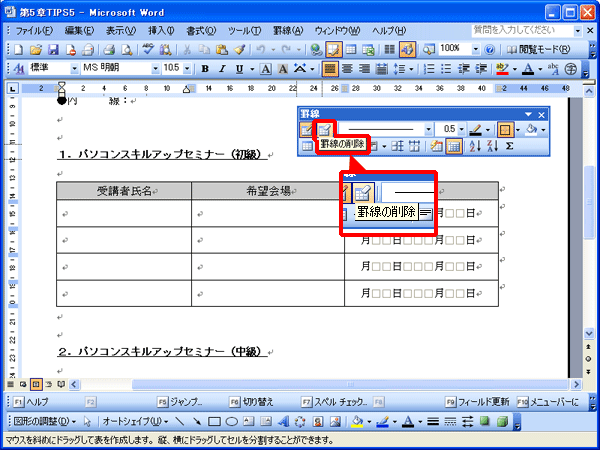Sort descending with the Z-A icon
Screen dimensions: 600x450
click(x=492, y=146)
